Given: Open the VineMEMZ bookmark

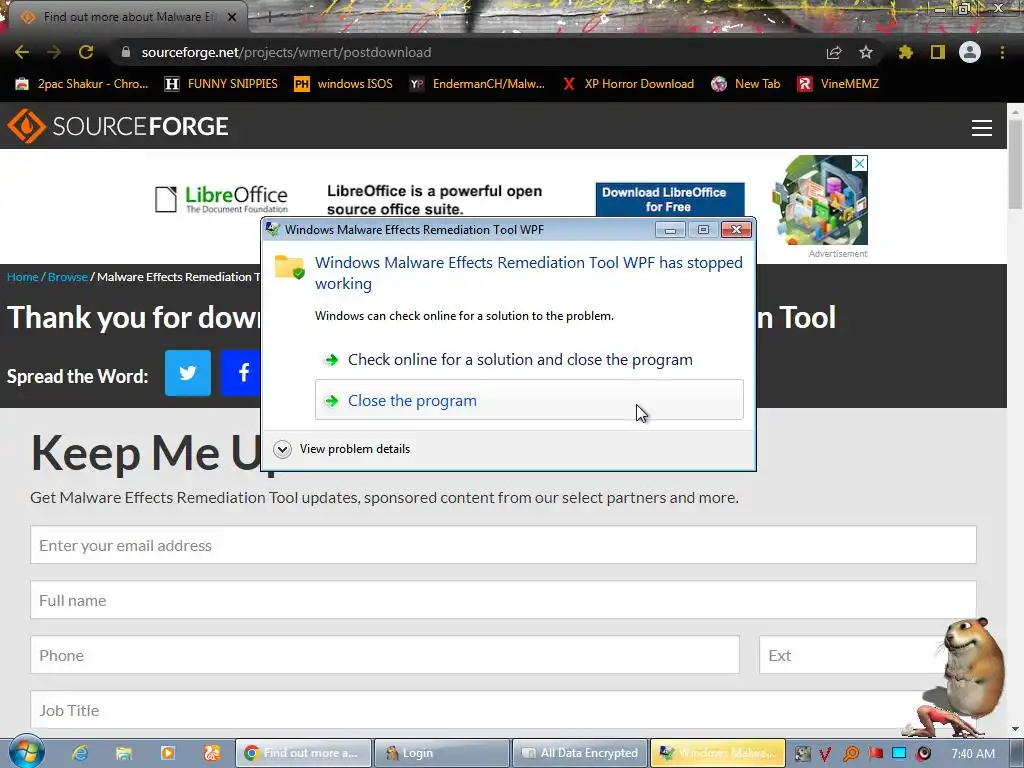Looking at the screenshot, I should click(x=839, y=84).
